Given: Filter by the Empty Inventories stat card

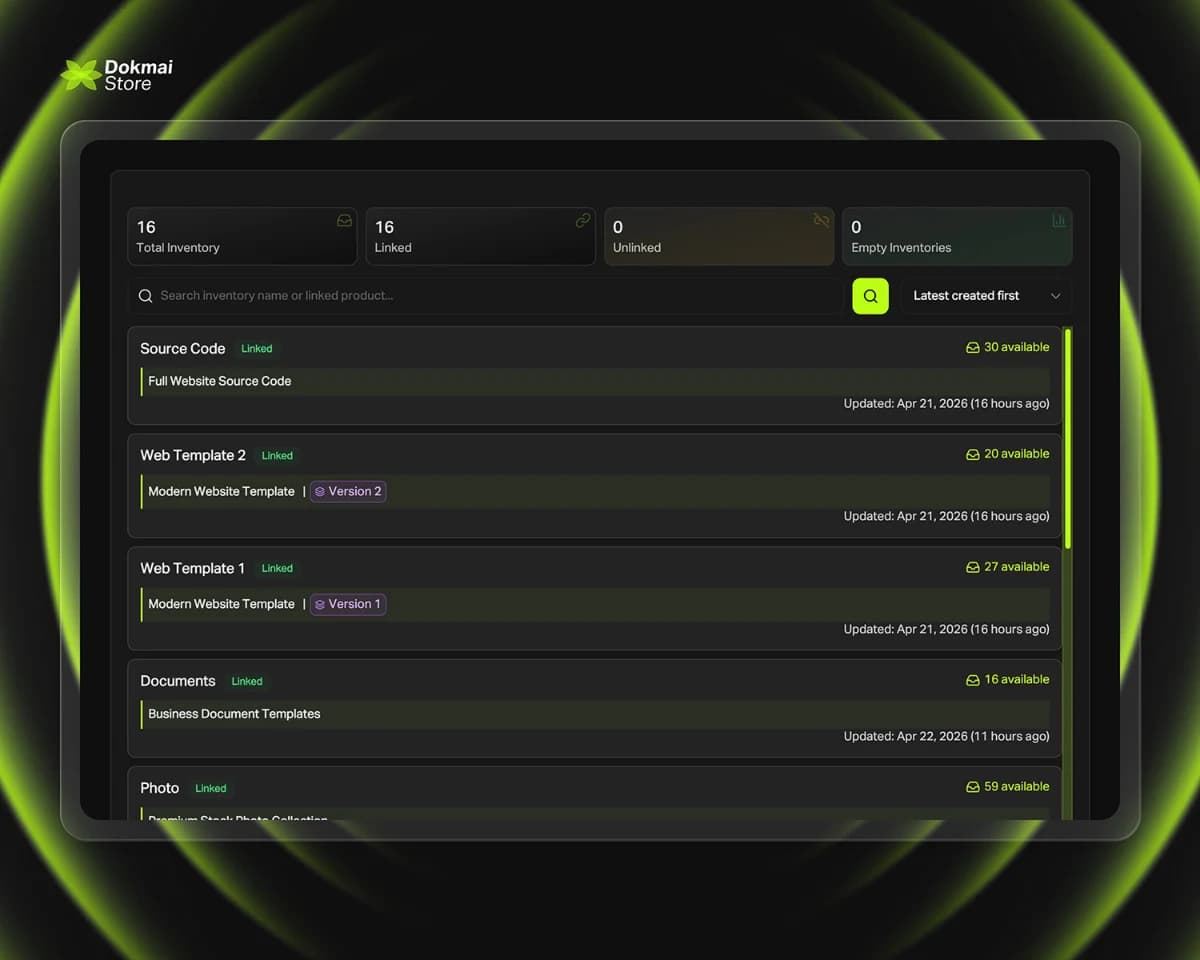Looking at the screenshot, I should (x=956, y=237).
